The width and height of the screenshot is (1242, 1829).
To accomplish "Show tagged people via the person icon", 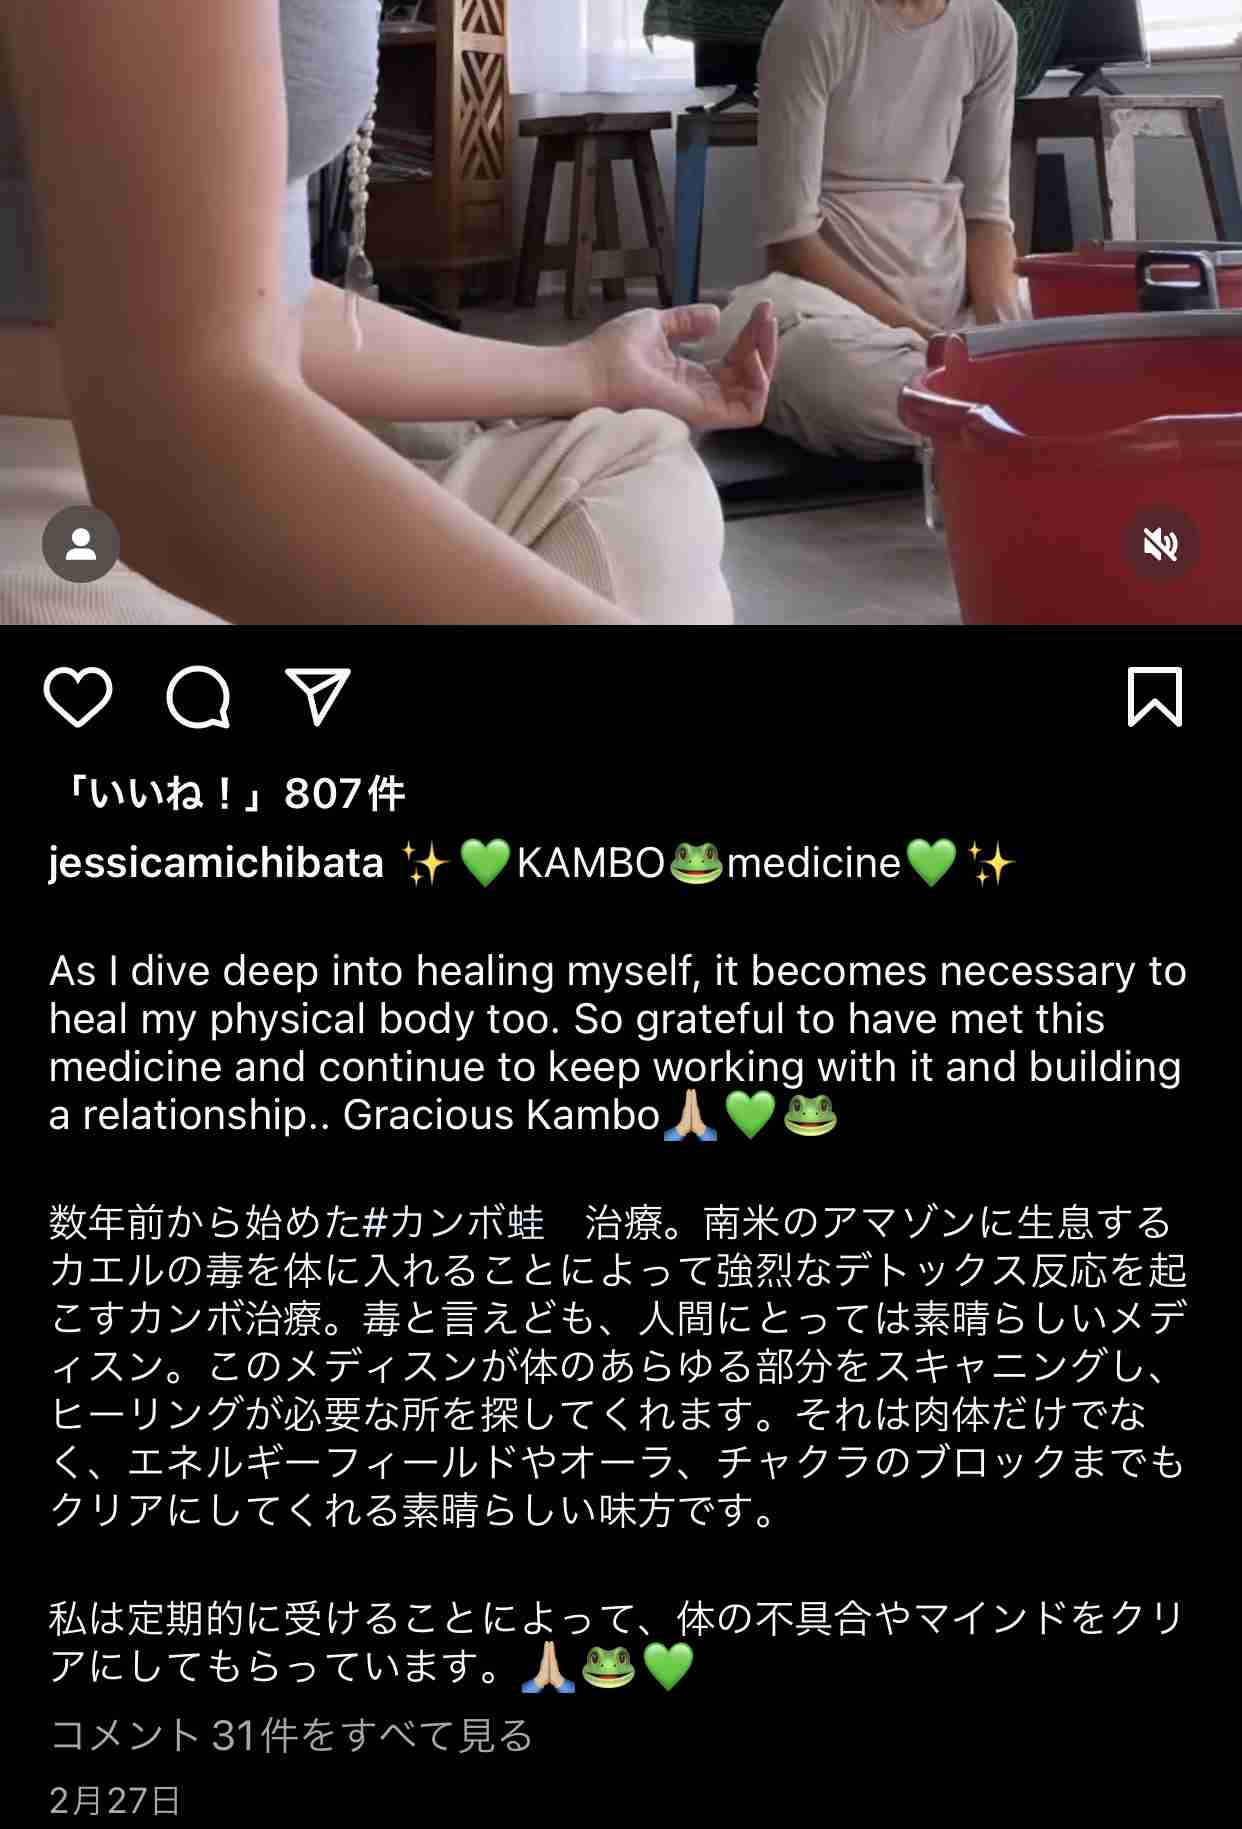I will point(81,545).
